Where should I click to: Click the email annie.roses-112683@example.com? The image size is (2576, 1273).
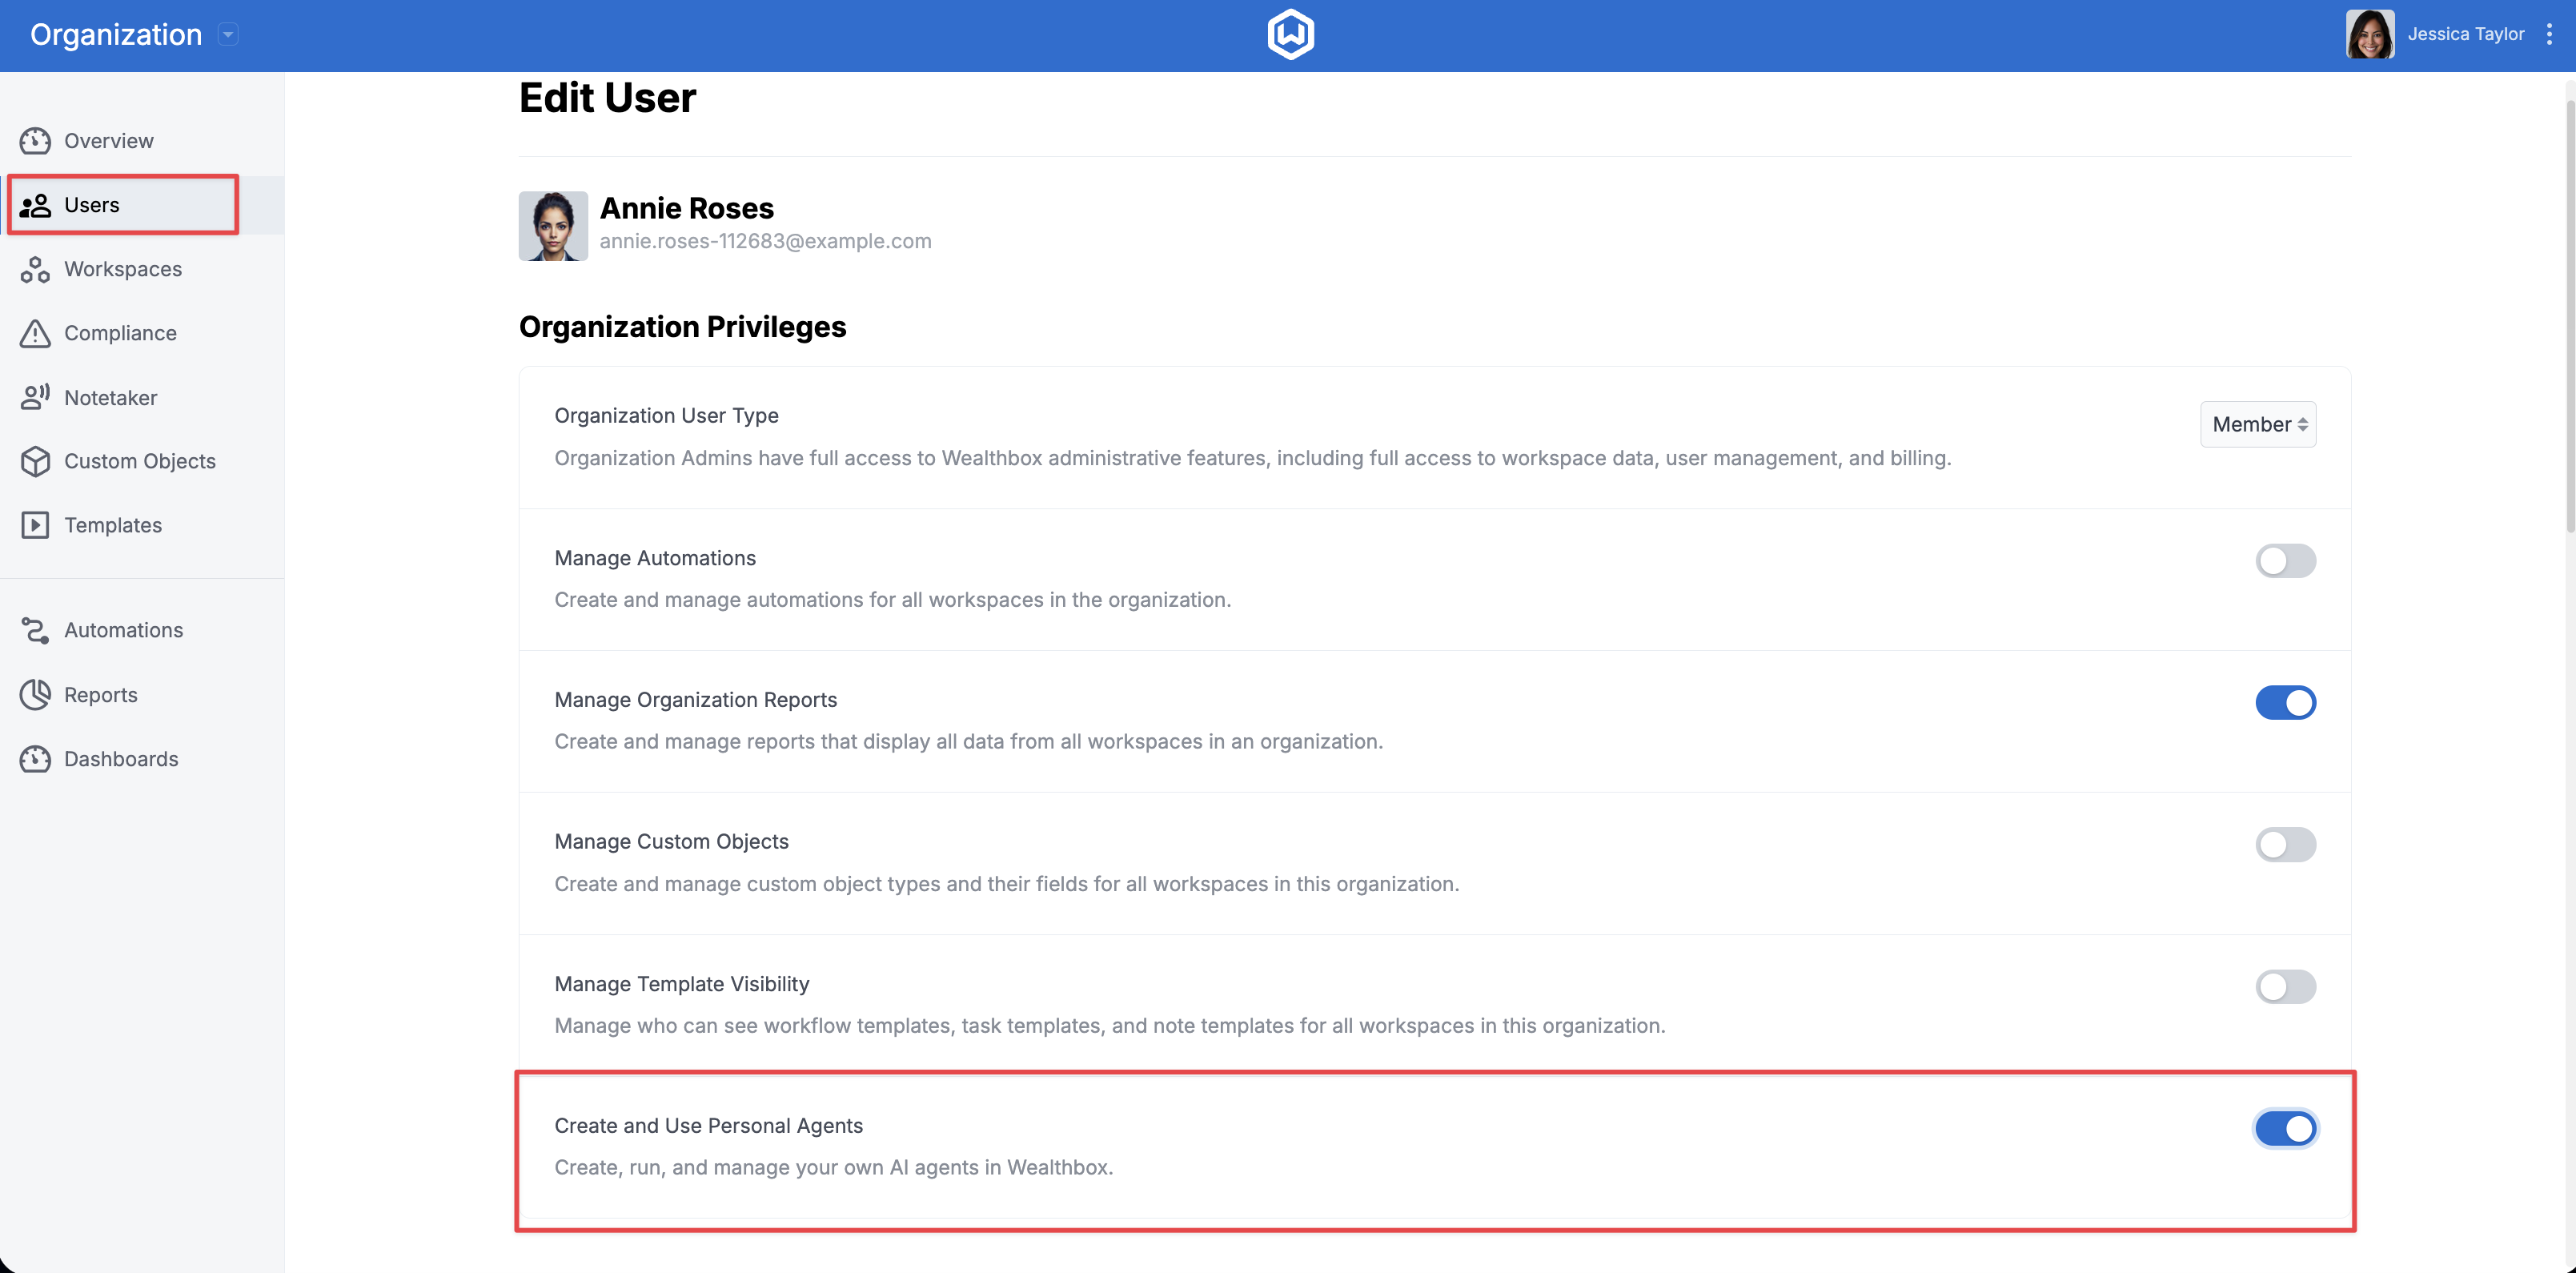765,241
